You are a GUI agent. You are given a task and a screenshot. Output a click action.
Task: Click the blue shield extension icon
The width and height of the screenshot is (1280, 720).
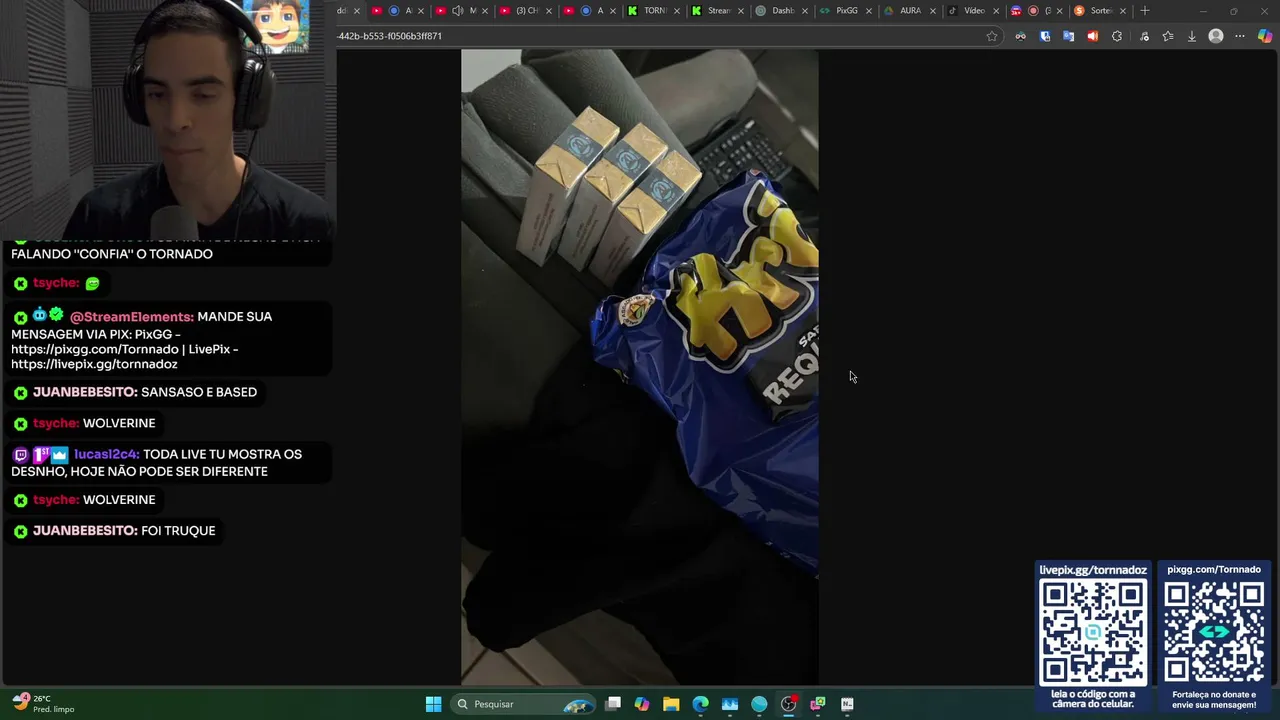pyautogui.click(x=1045, y=36)
